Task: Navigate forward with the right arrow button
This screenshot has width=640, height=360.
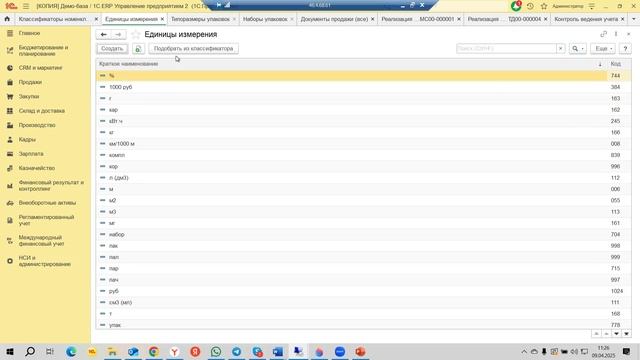Action: (x=118, y=34)
